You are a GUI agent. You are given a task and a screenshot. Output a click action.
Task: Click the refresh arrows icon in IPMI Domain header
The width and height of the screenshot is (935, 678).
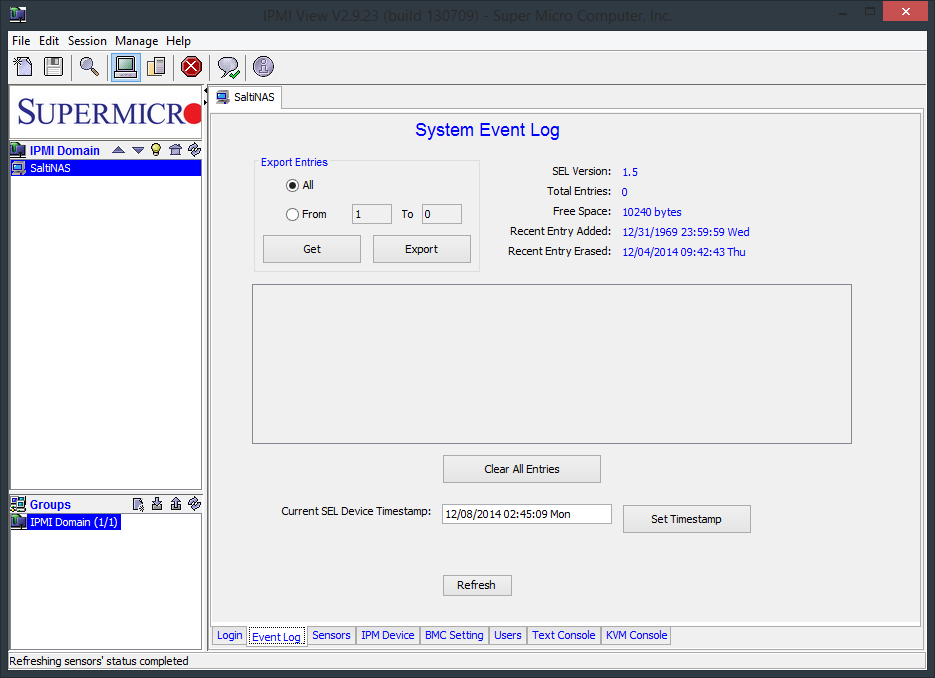point(194,150)
